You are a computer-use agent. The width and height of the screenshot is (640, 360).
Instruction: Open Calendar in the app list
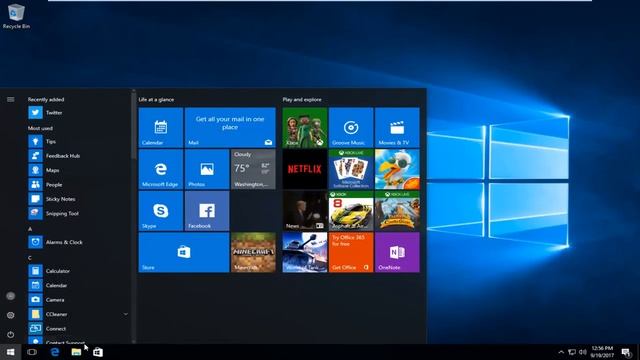78,285
